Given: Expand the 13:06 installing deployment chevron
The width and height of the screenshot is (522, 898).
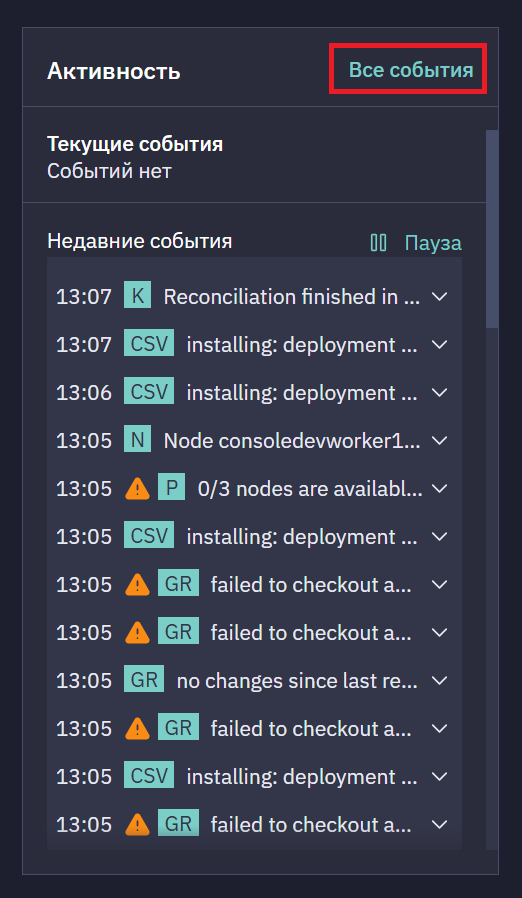Looking at the screenshot, I should 439,393.
